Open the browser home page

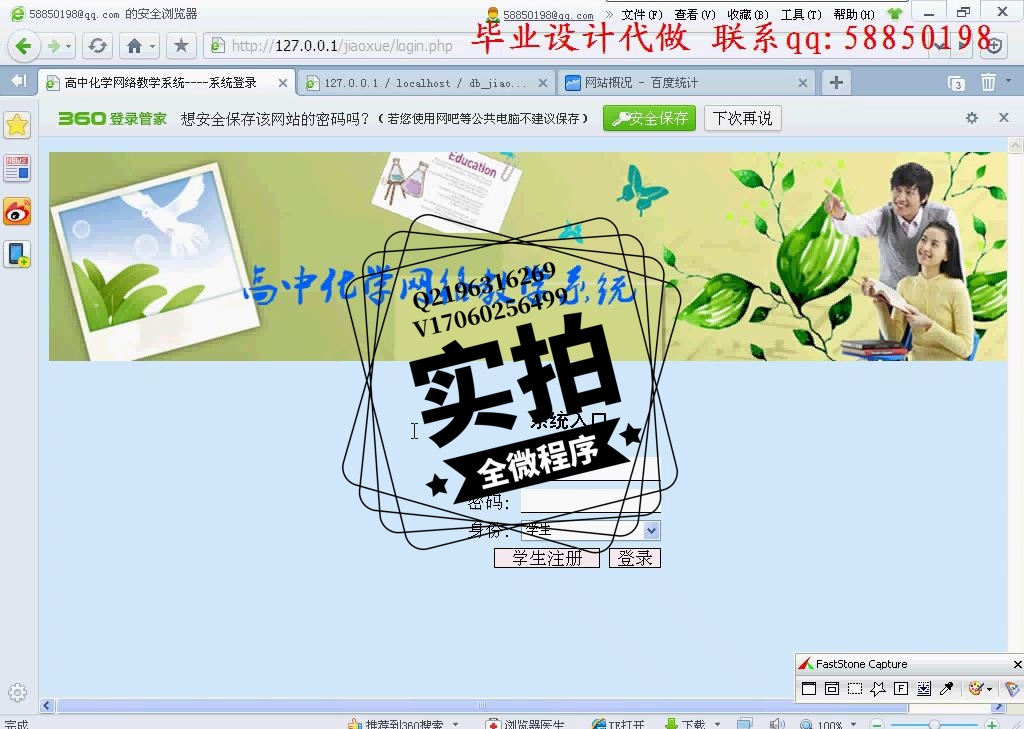pos(134,46)
